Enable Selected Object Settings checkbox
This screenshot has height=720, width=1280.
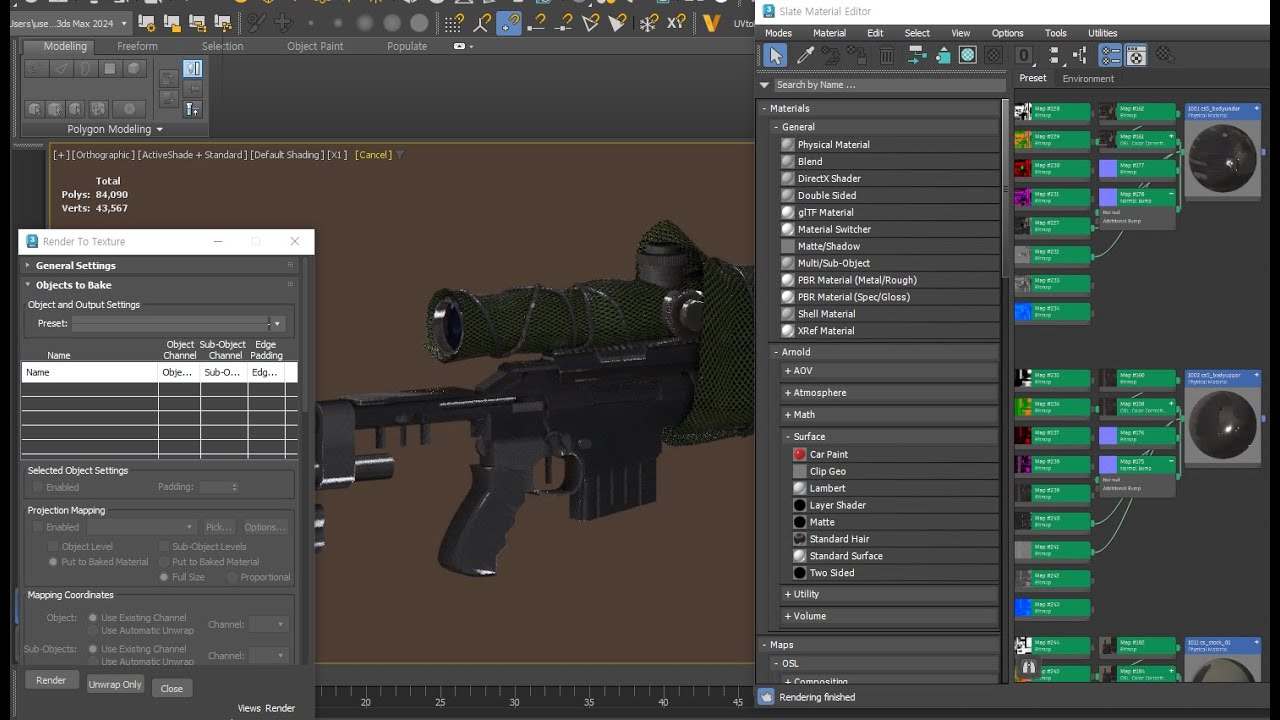[x=39, y=487]
